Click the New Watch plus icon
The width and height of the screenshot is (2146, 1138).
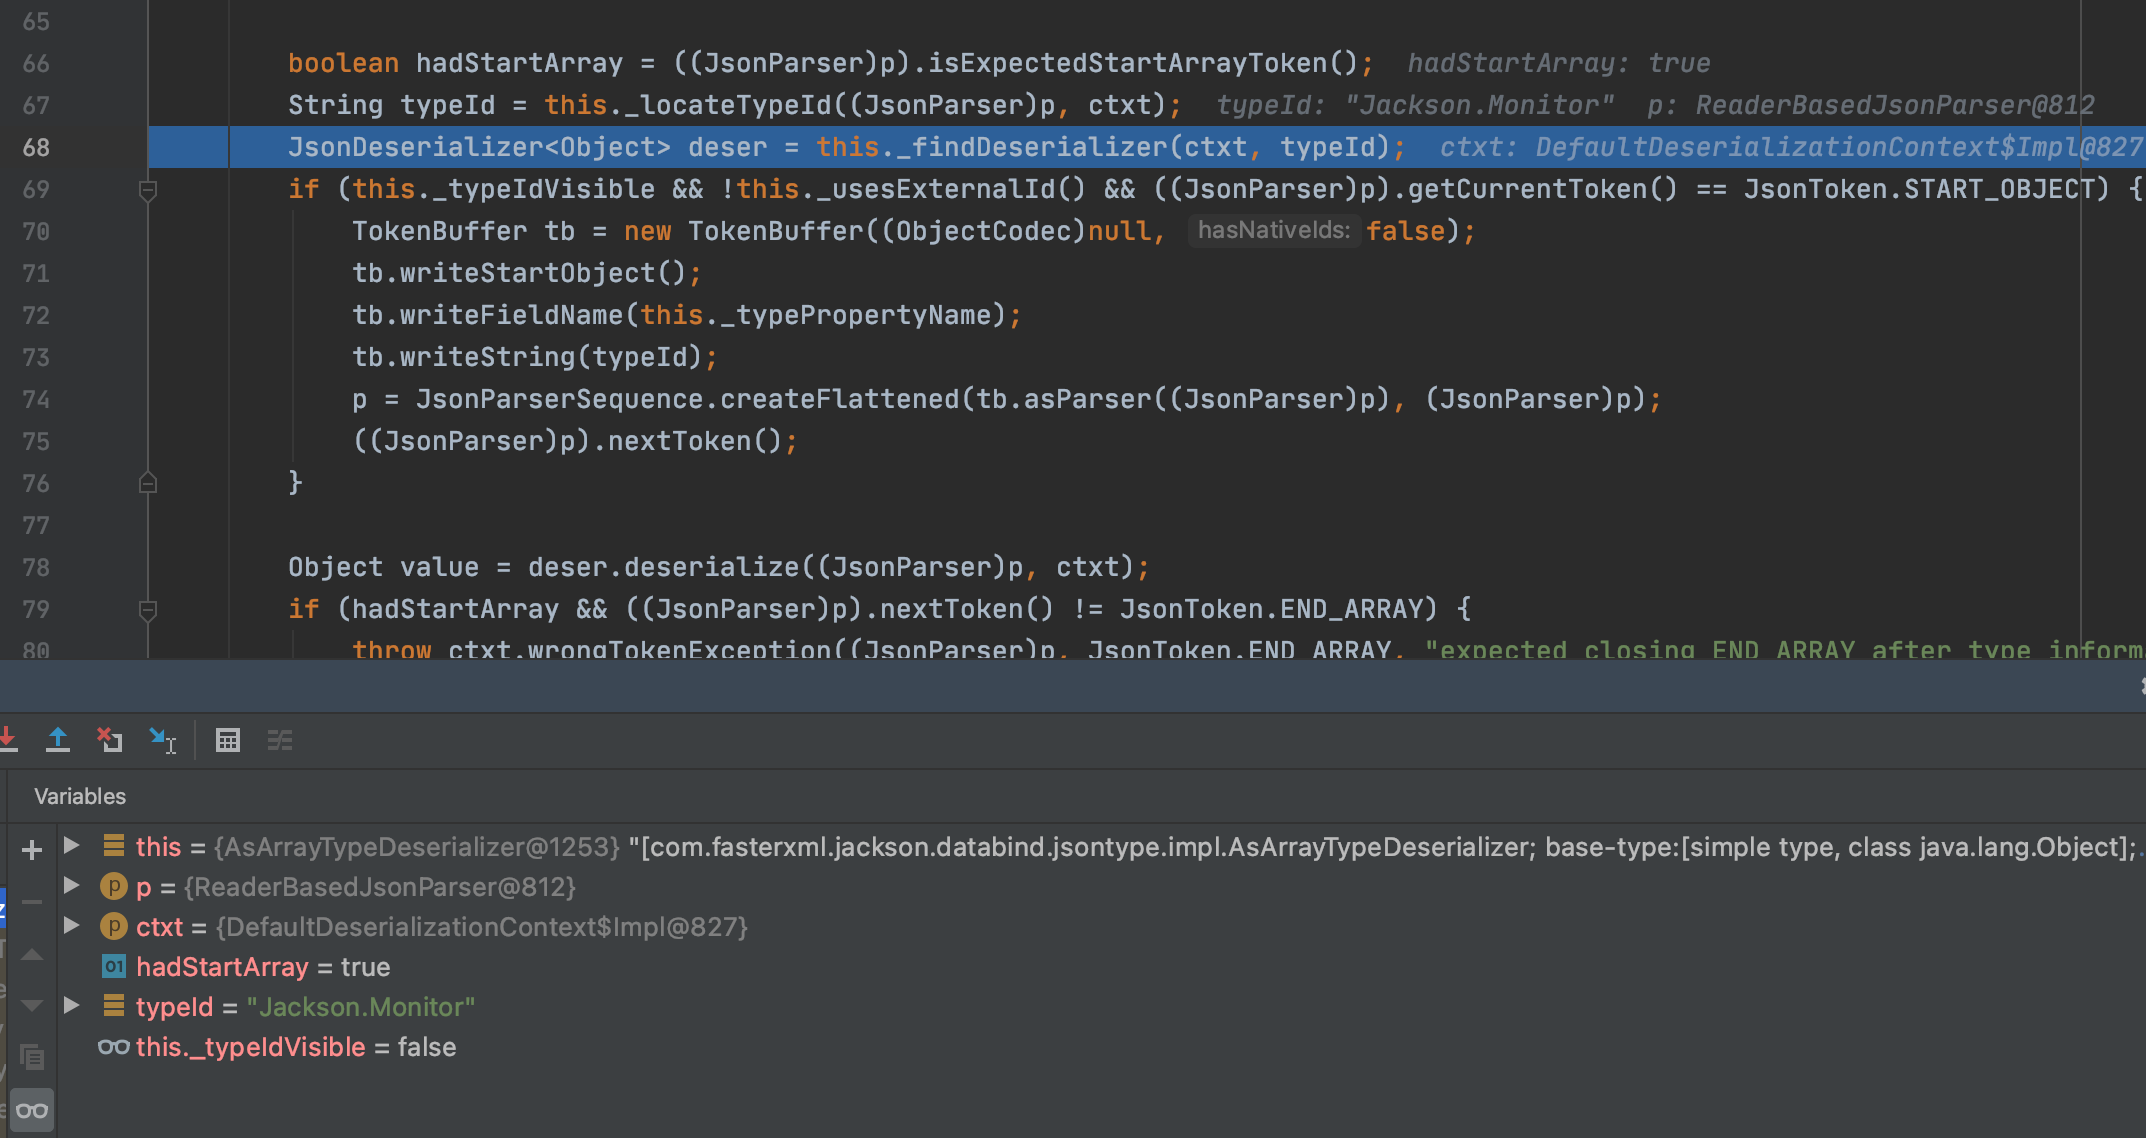pos(32,850)
